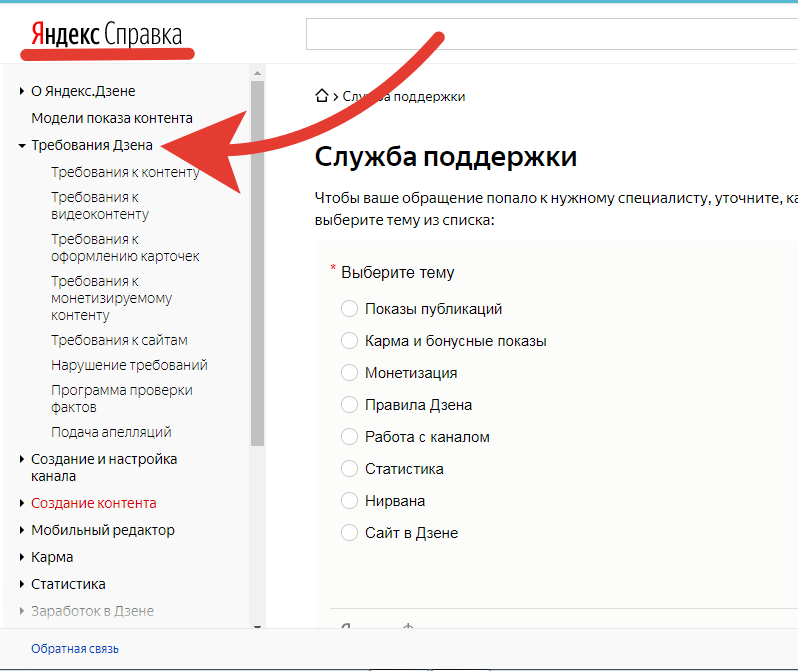
Task: Click Требования Дзена sidebar label
Action: pyautogui.click(x=92, y=145)
